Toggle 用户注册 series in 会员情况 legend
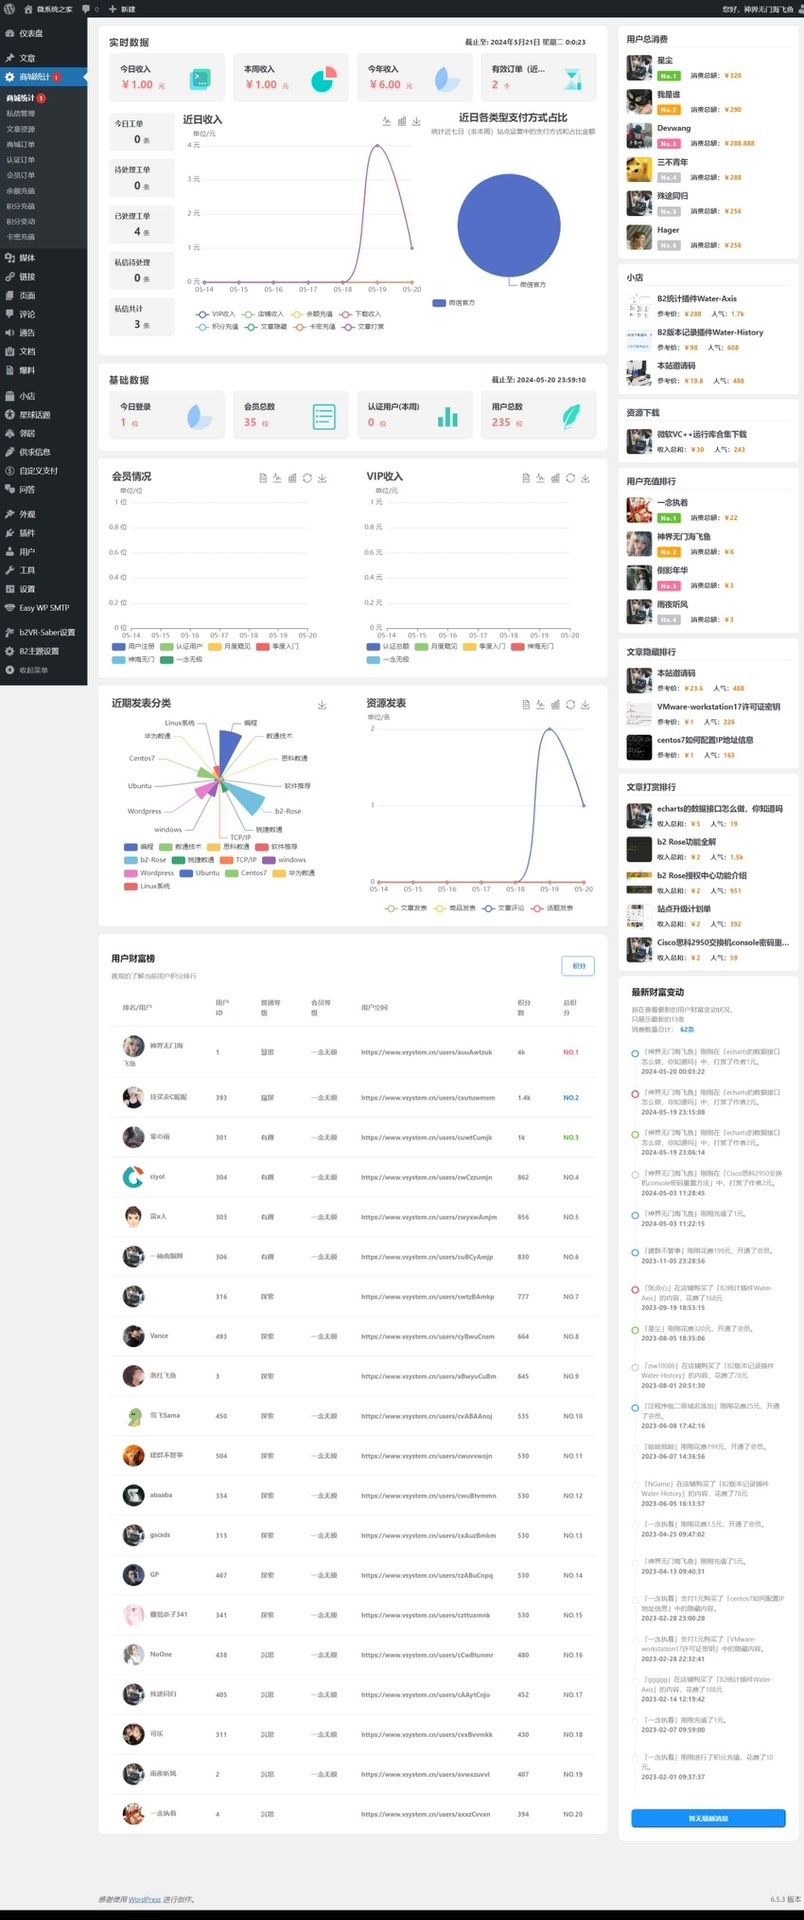This screenshot has width=804, height=1920. coord(133,646)
